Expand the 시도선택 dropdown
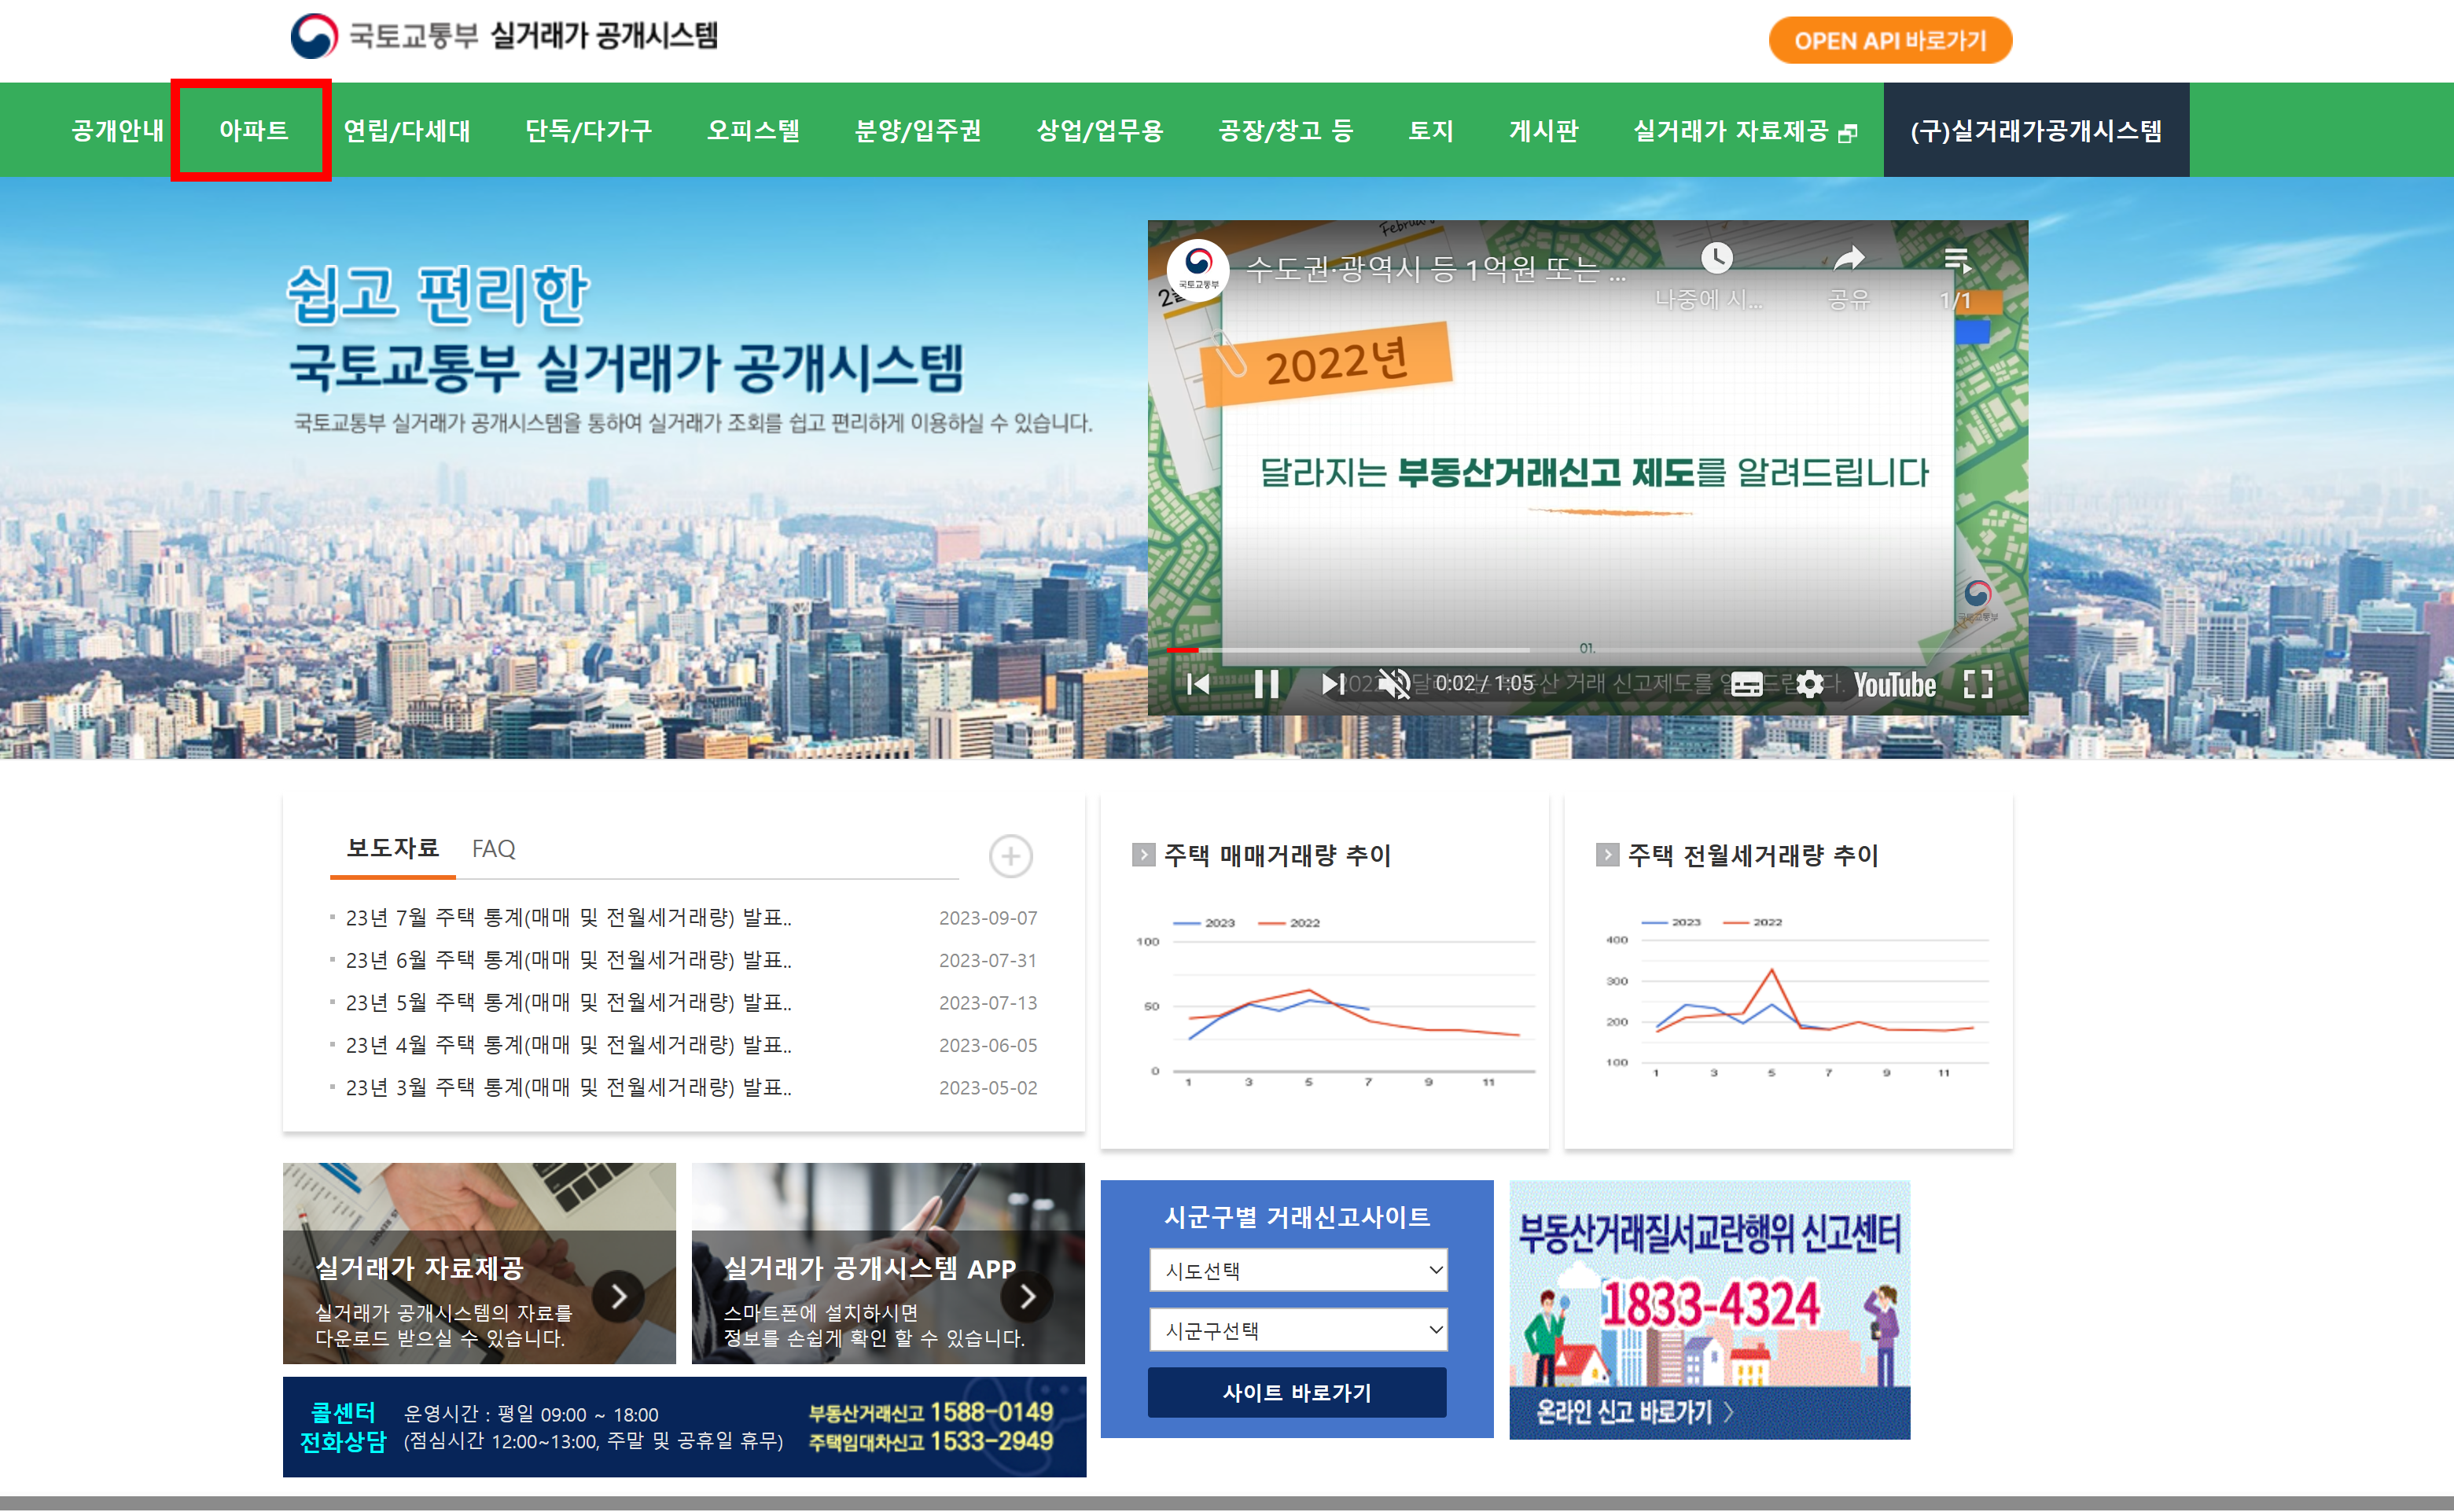 coord(1297,1270)
